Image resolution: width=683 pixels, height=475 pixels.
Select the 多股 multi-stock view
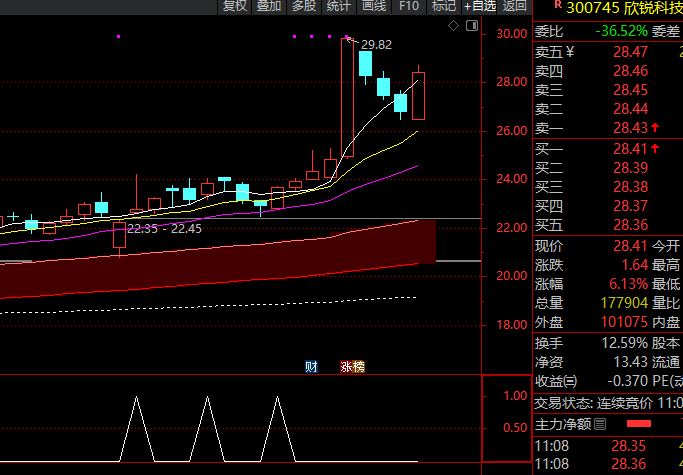click(304, 6)
